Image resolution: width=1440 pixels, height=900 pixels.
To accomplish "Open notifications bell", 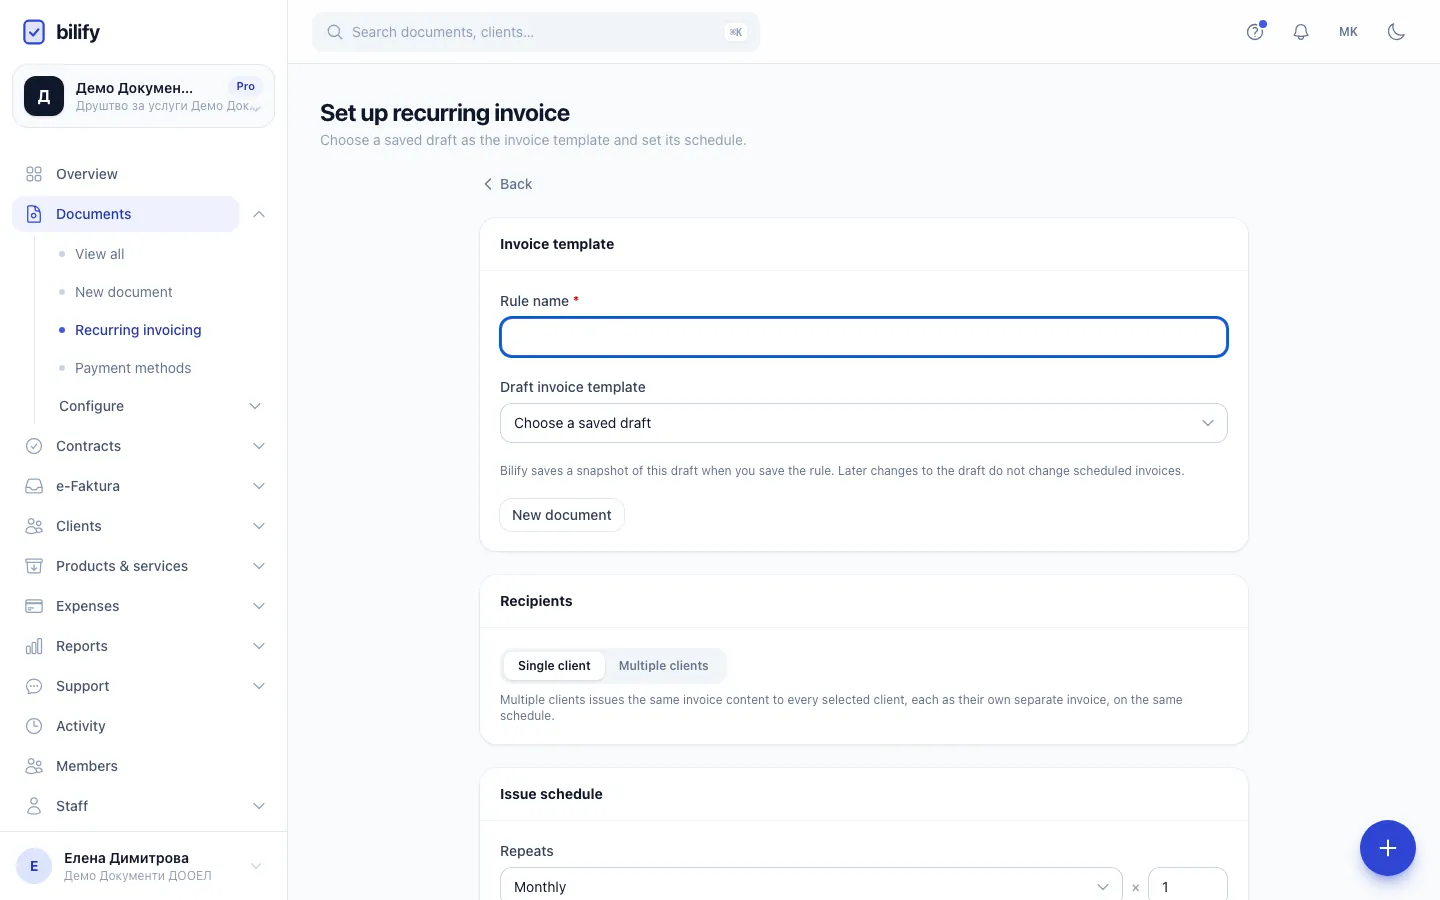I will [x=1301, y=32].
